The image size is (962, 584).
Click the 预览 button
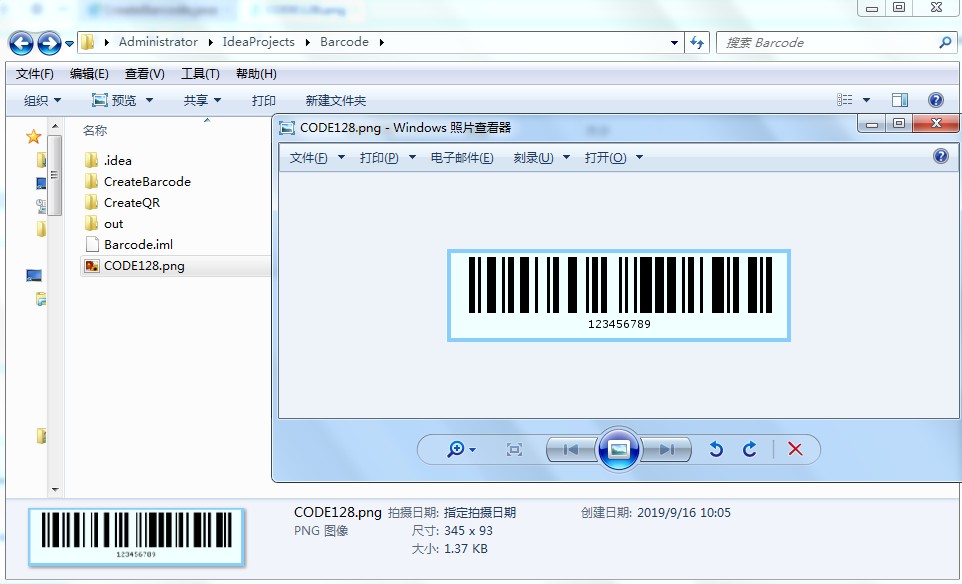(114, 100)
